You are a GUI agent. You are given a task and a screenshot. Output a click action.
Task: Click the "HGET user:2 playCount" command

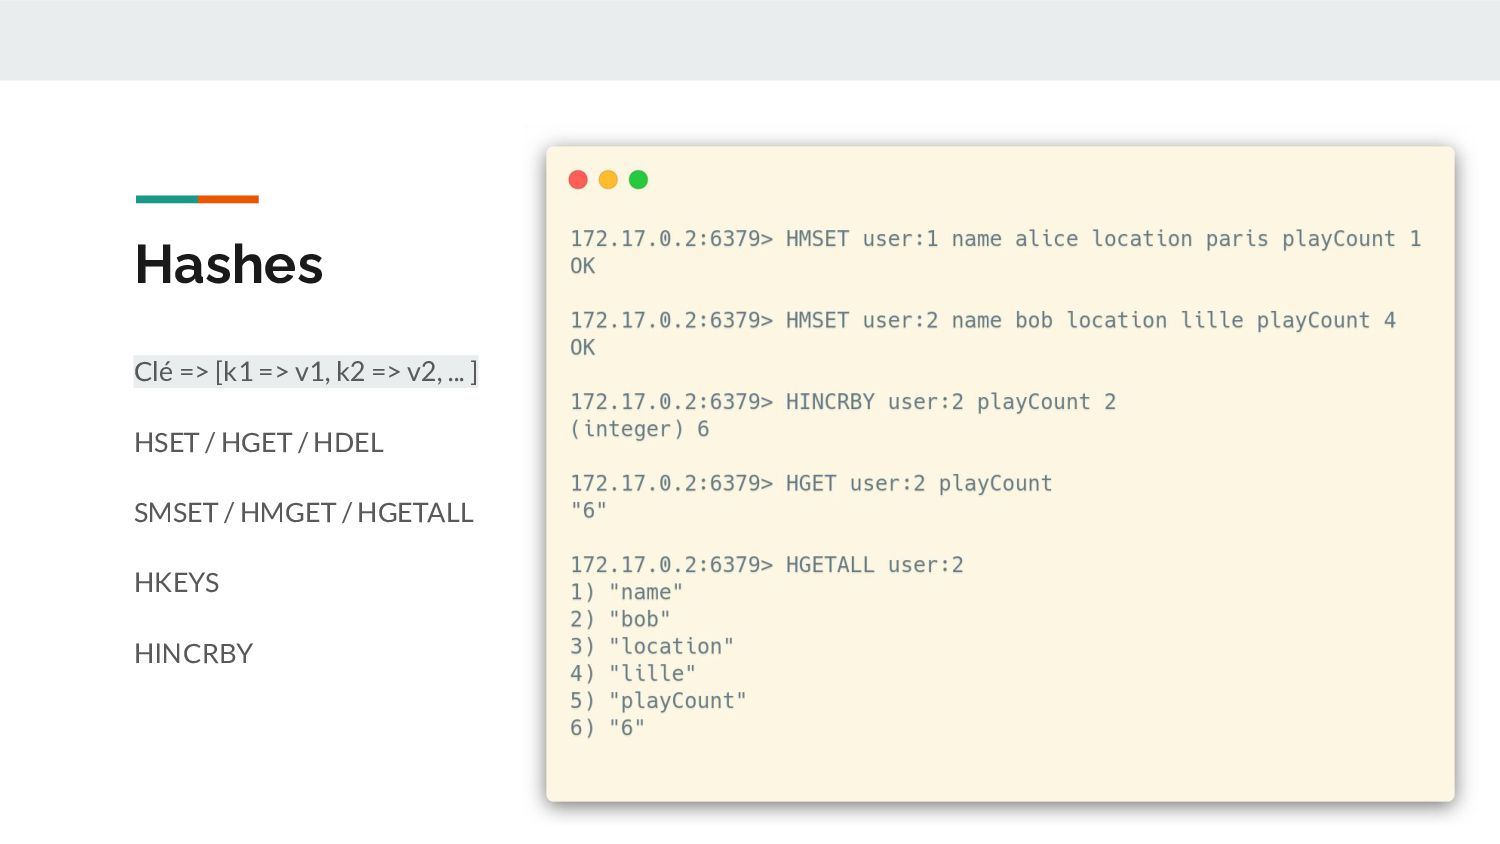tap(811, 484)
